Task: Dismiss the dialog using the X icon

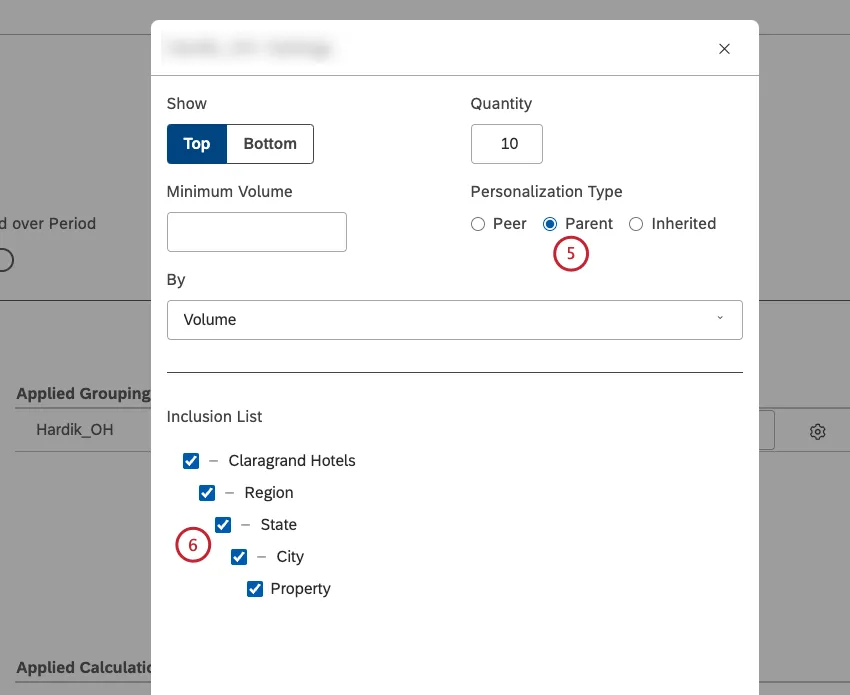Action: (x=724, y=48)
